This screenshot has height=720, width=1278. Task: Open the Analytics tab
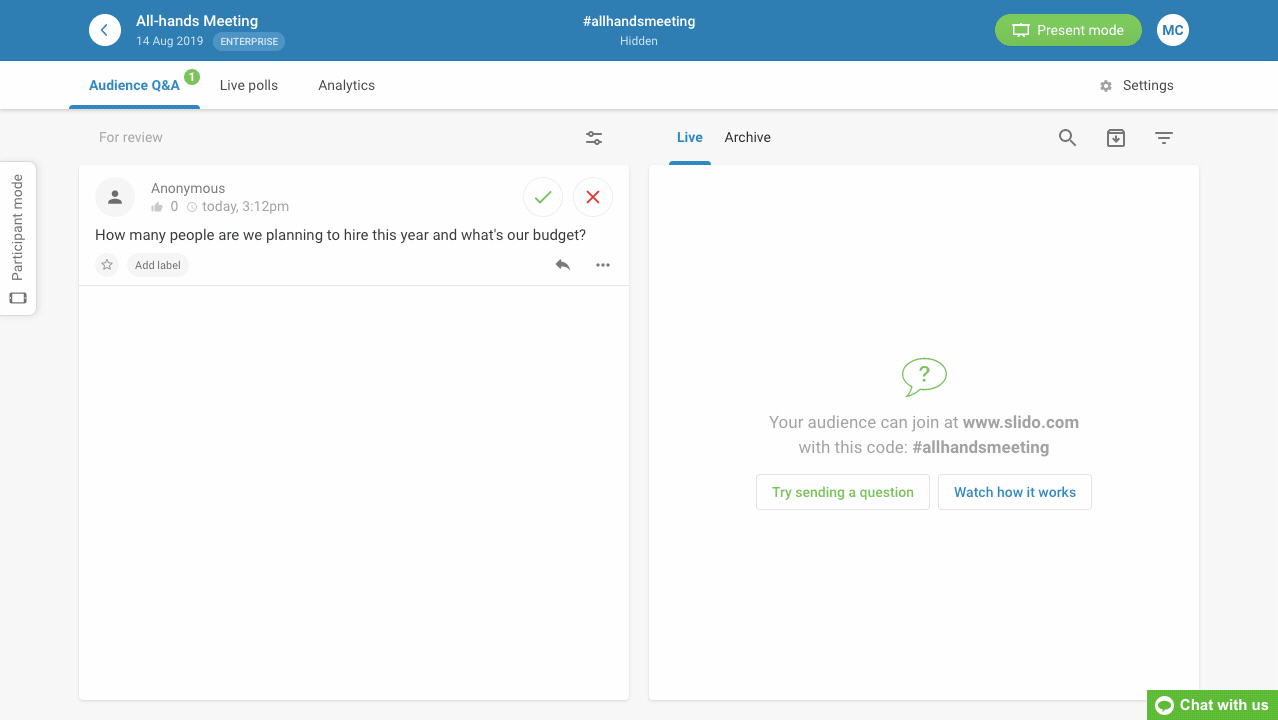click(346, 85)
